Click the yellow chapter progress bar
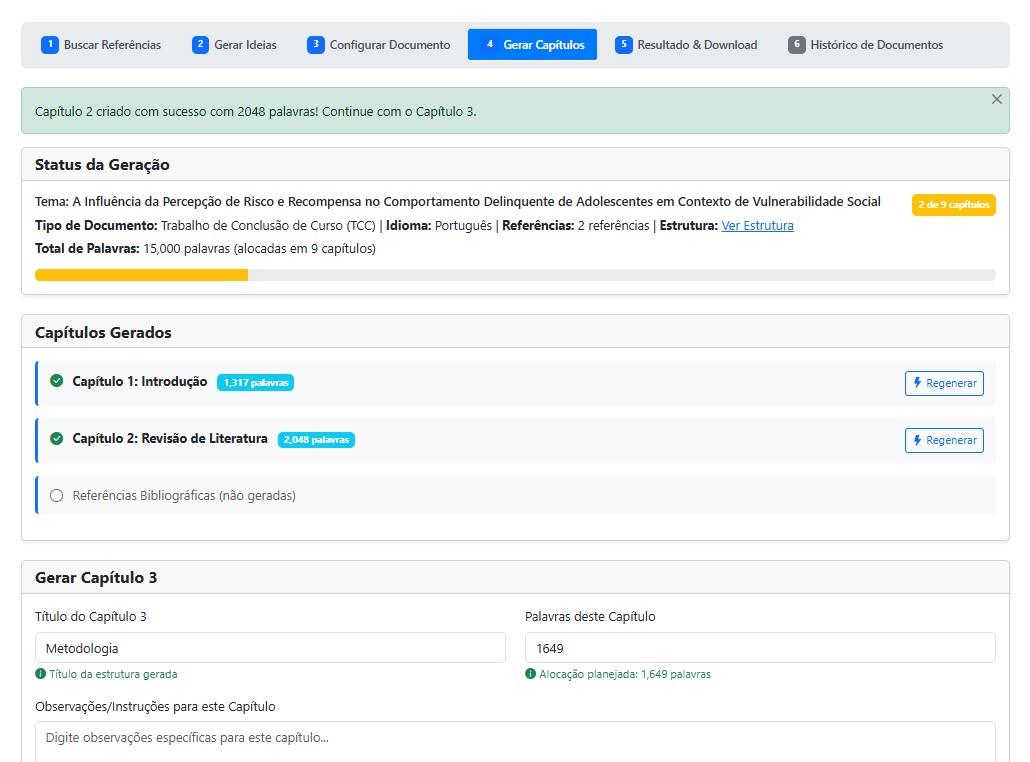Image resolution: width=1030 pixels, height=762 pixels. pyautogui.click(x=141, y=275)
